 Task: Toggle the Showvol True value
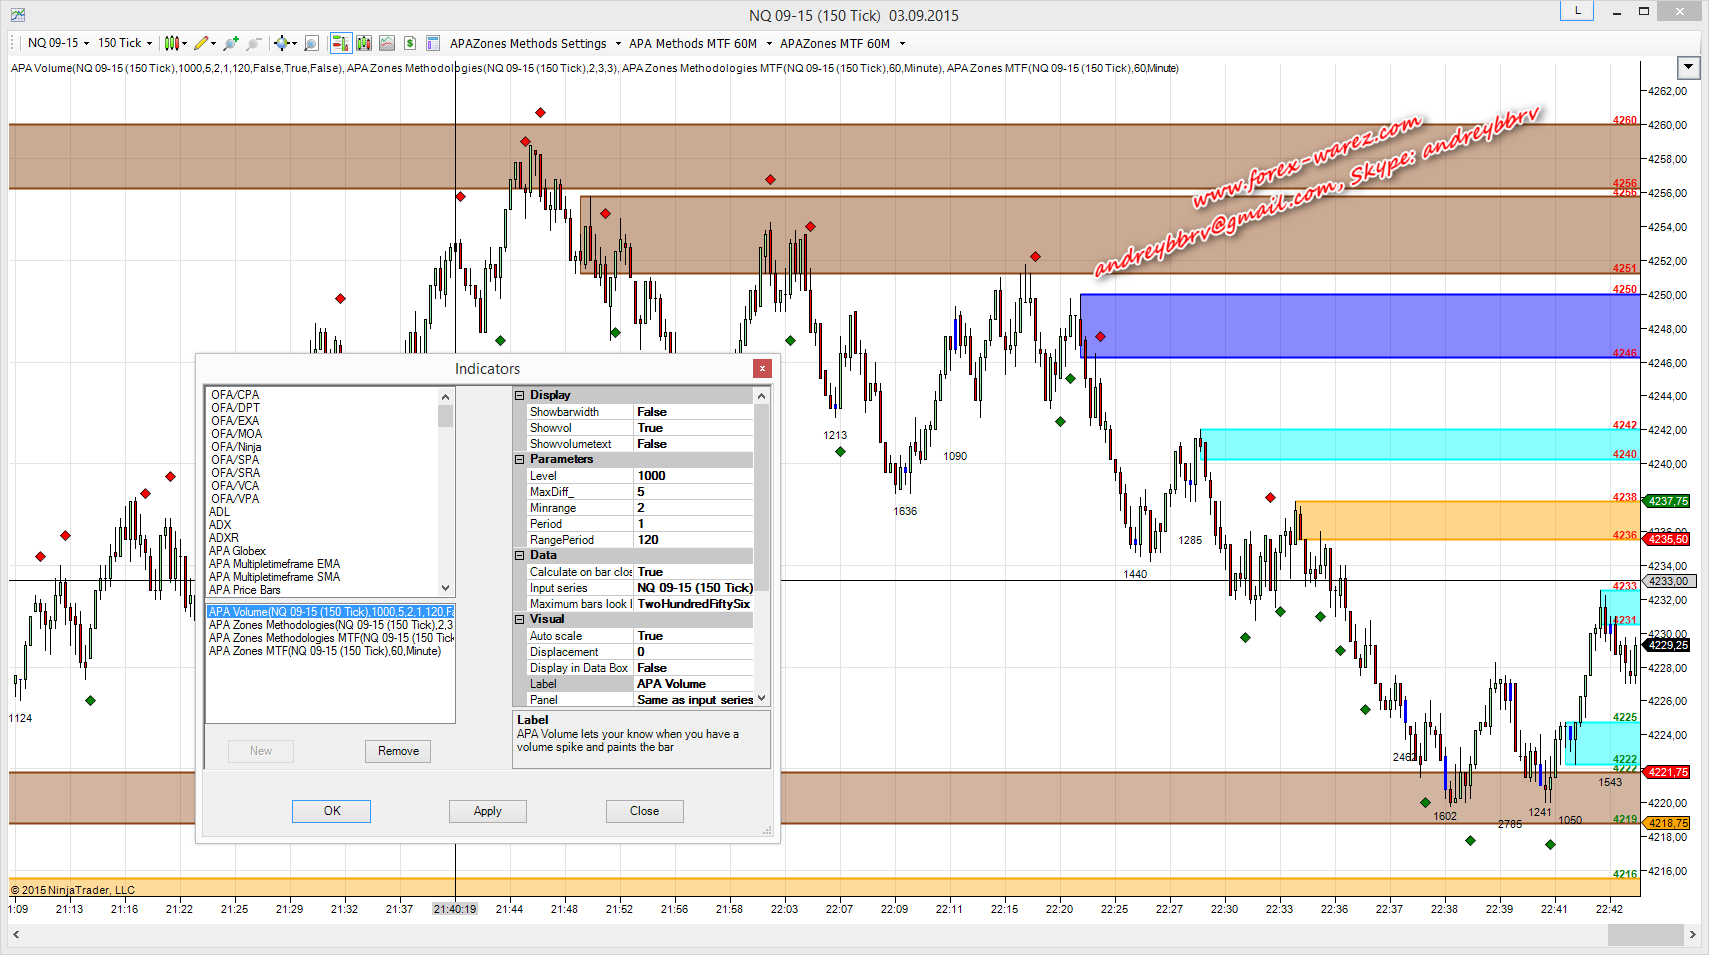pyautogui.click(x=693, y=428)
